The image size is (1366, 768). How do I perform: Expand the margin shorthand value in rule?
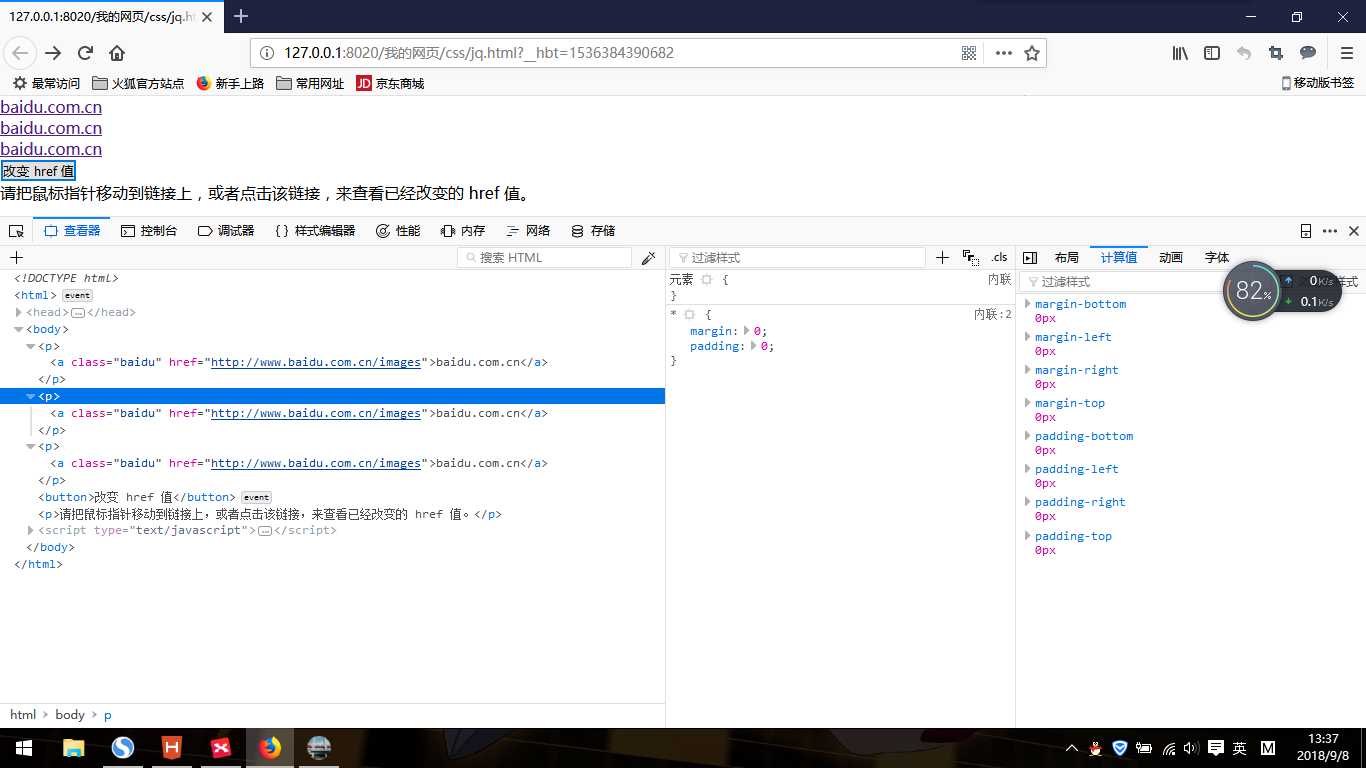[747, 331]
